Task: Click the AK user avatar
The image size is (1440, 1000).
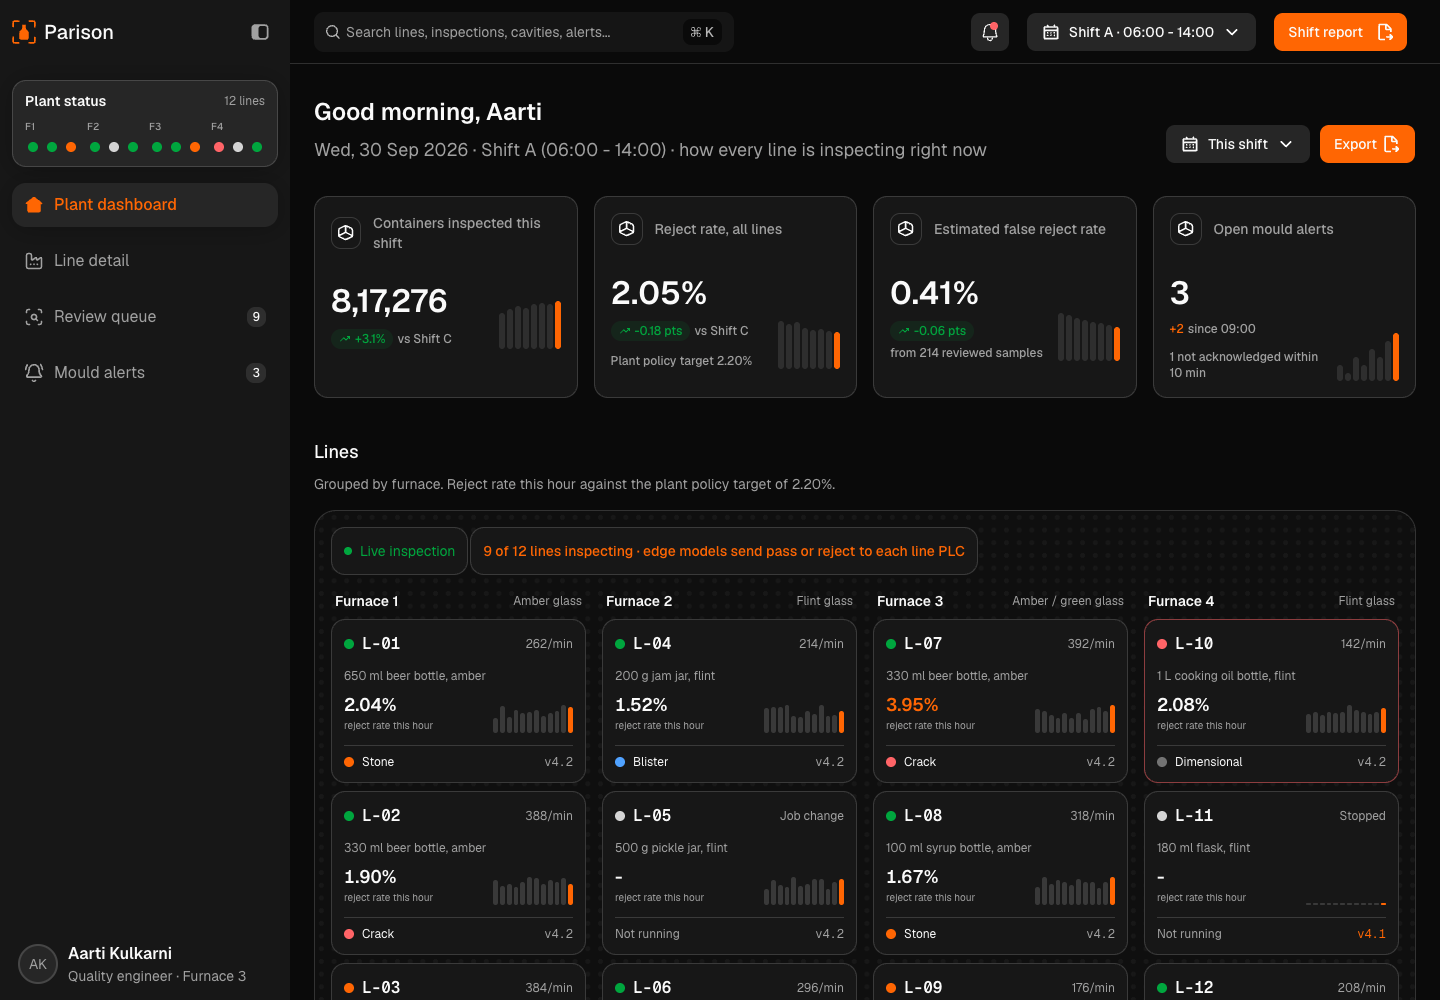Action: coord(38,964)
